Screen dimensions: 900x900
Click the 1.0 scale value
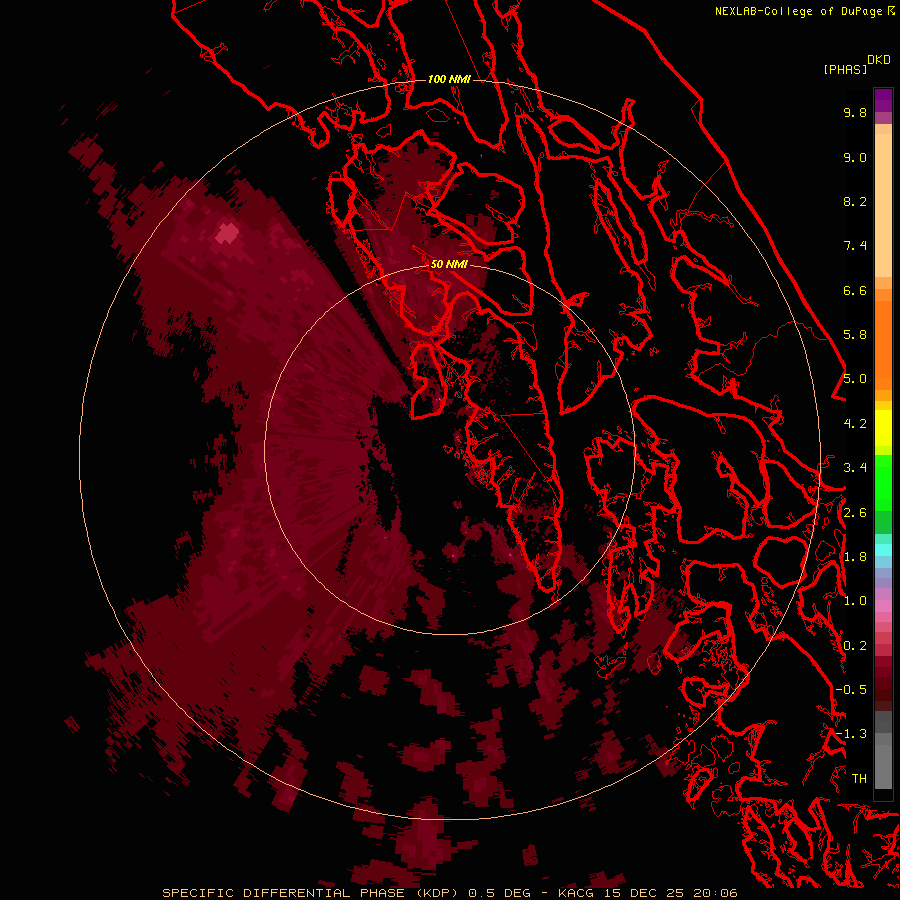pyautogui.click(x=855, y=601)
